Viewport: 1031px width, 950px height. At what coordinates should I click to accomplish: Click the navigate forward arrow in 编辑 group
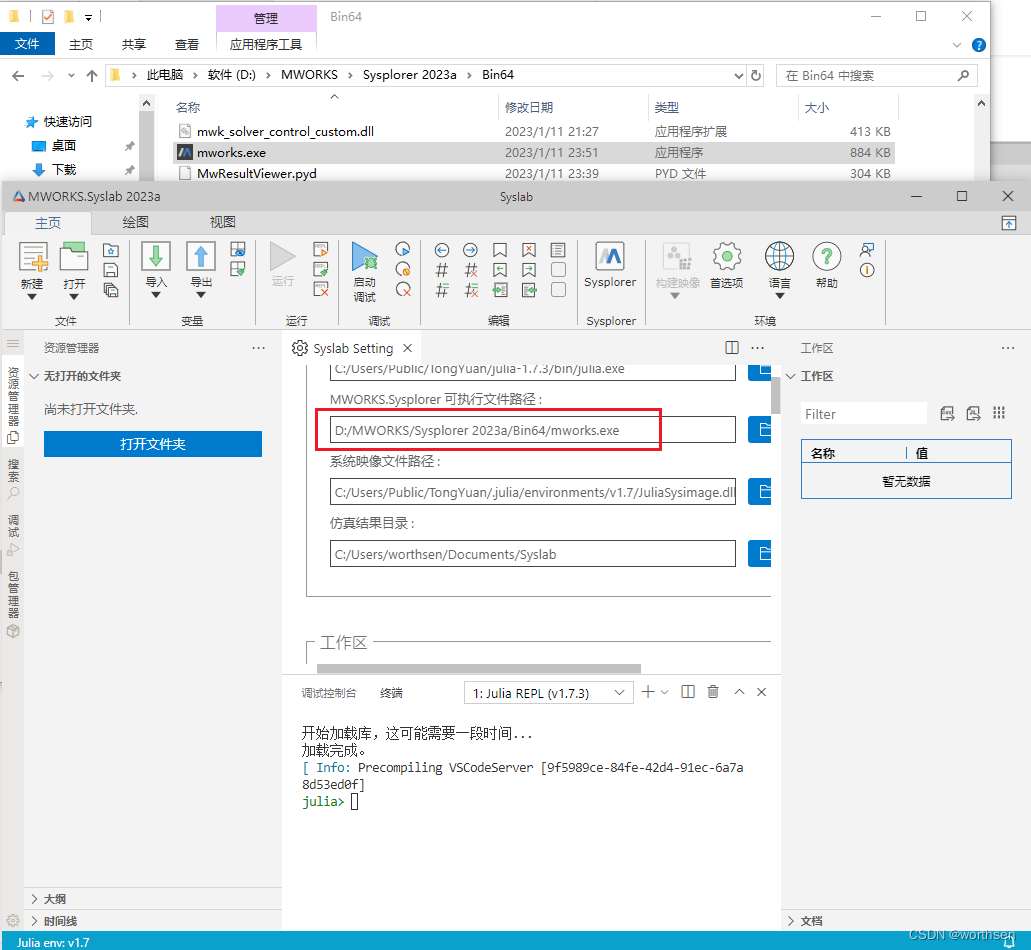(470, 250)
